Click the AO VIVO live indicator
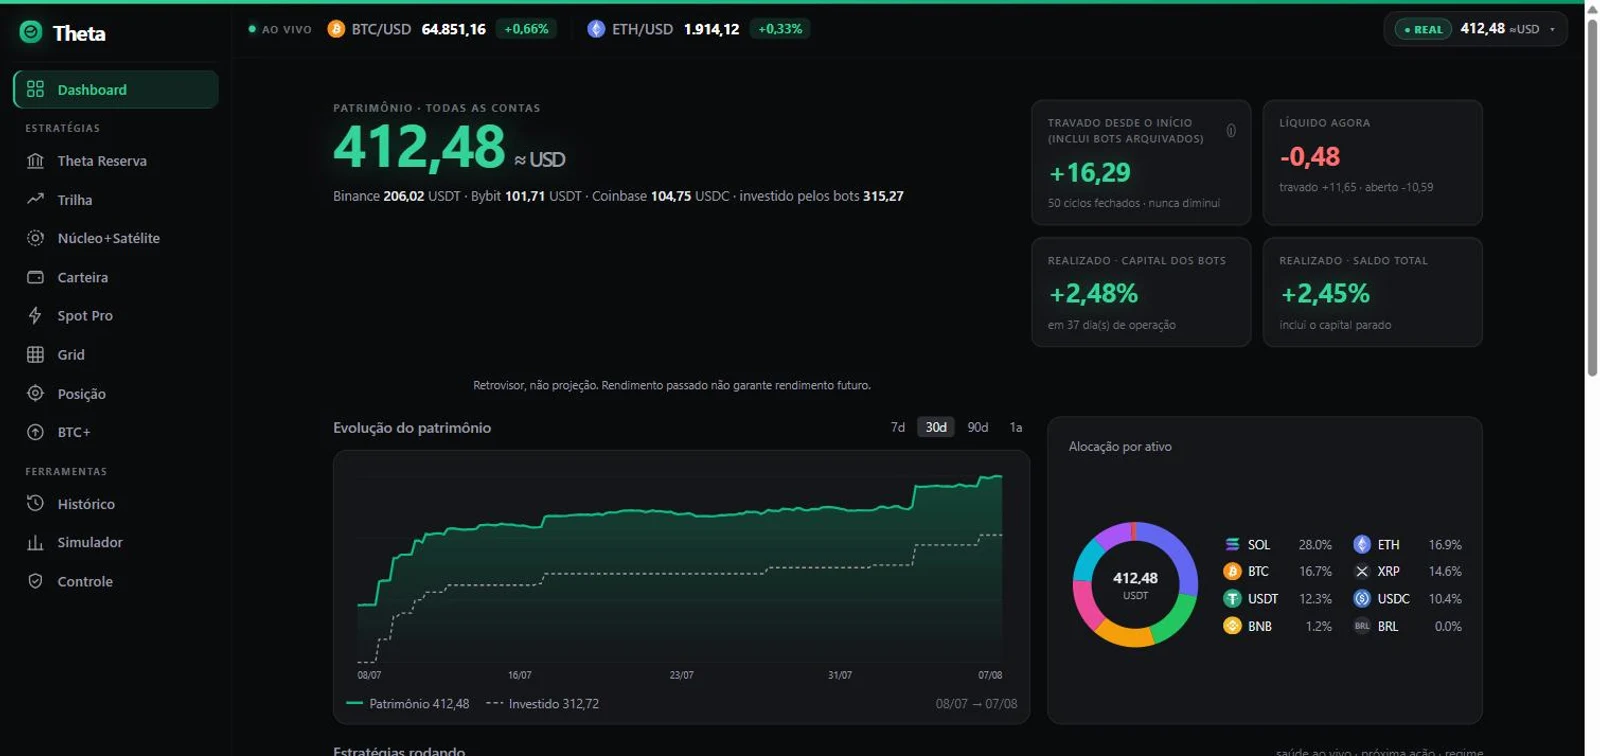This screenshot has height=756, width=1600. pyautogui.click(x=280, y=29)
